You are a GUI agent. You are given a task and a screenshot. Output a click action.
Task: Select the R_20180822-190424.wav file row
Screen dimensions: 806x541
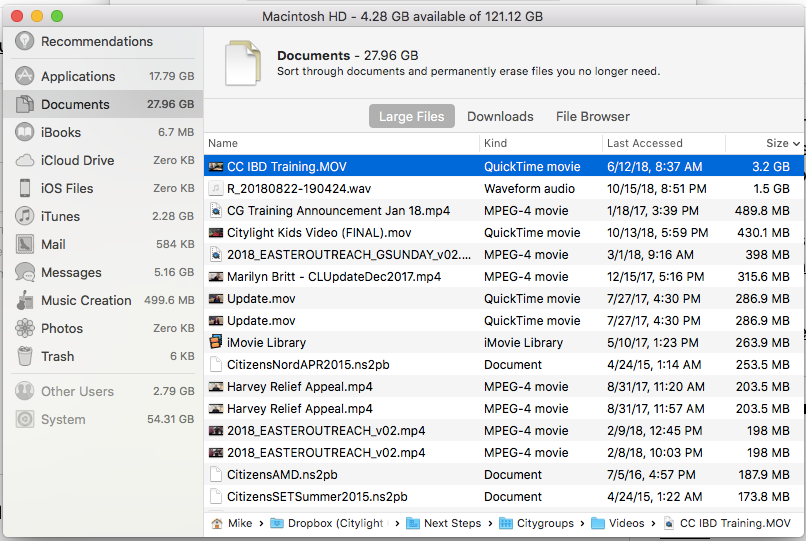299,188
